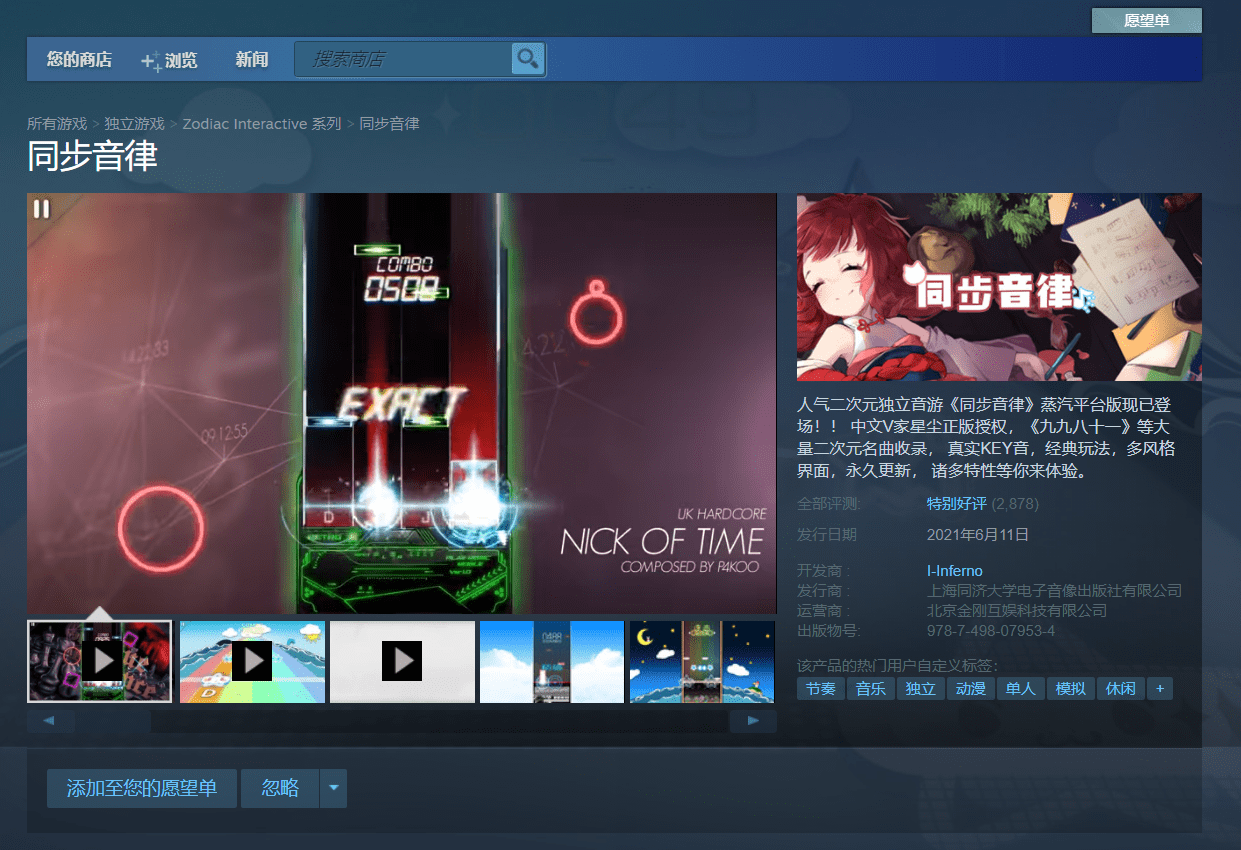Focus the 搜索商店 search field
The width and height of the screenshot is (1241, 850).
coord(403,59)
